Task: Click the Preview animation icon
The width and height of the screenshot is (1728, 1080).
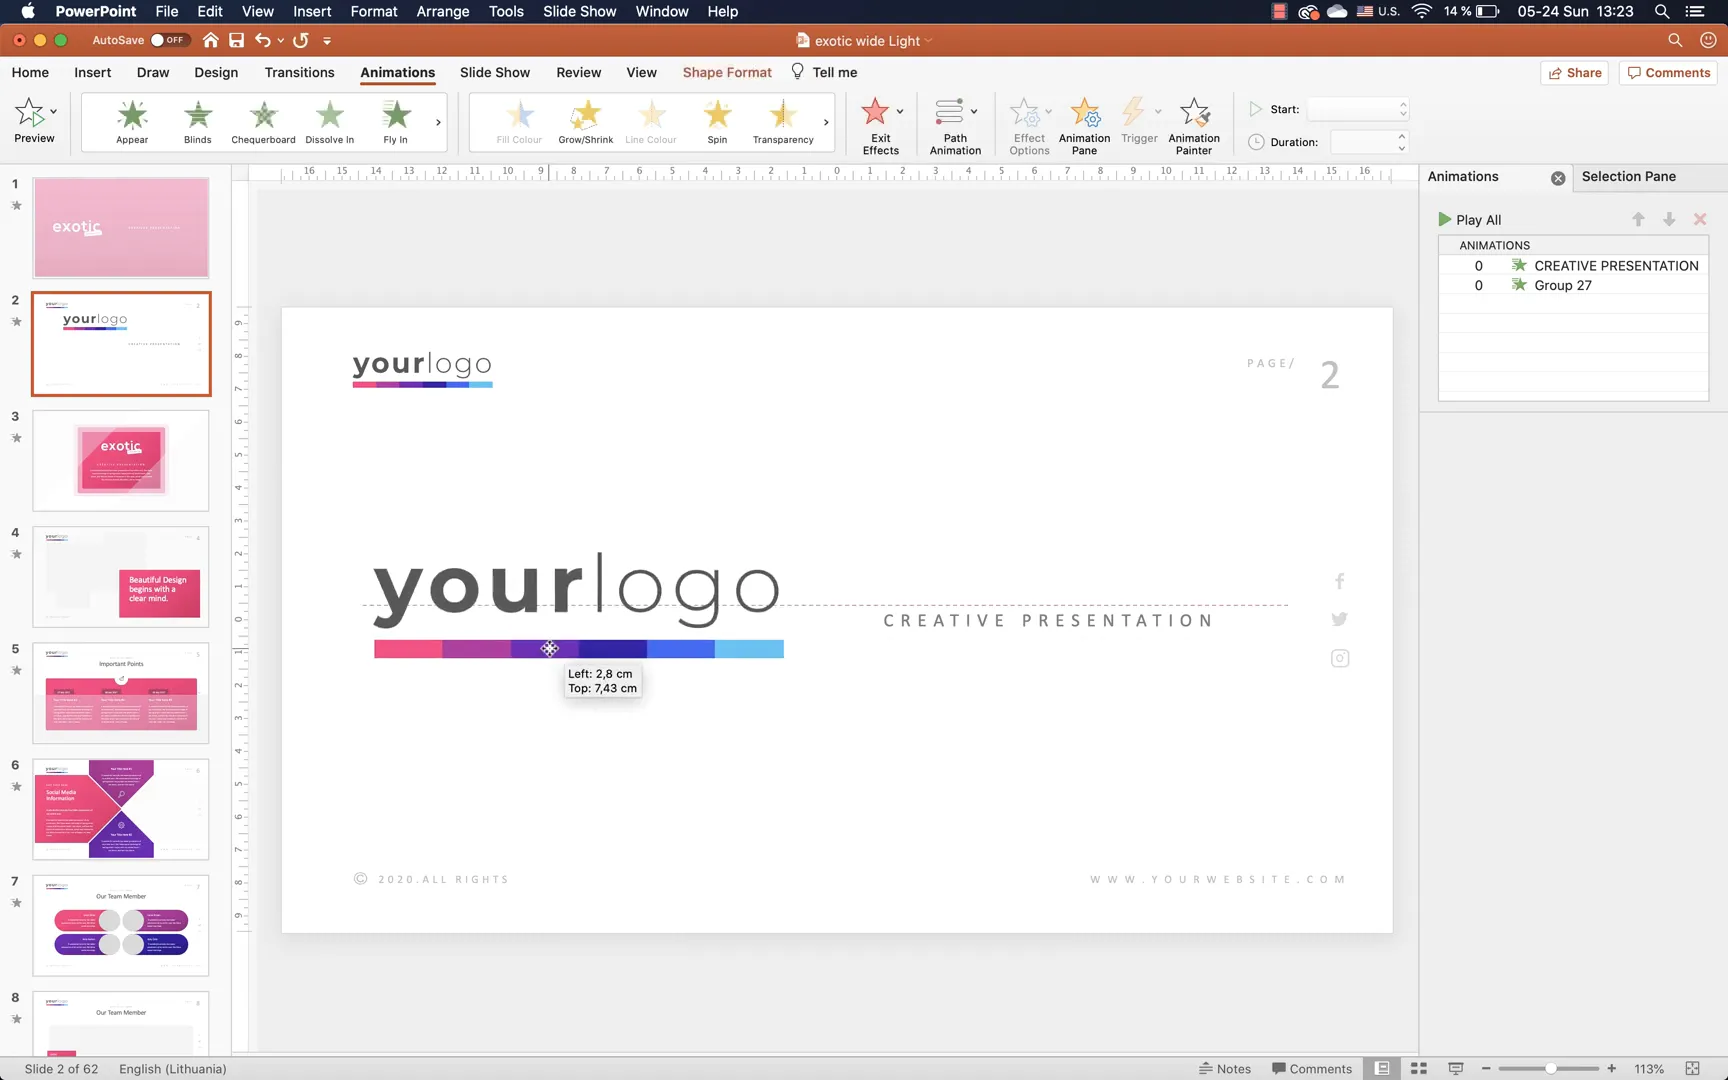Action: 33,120
